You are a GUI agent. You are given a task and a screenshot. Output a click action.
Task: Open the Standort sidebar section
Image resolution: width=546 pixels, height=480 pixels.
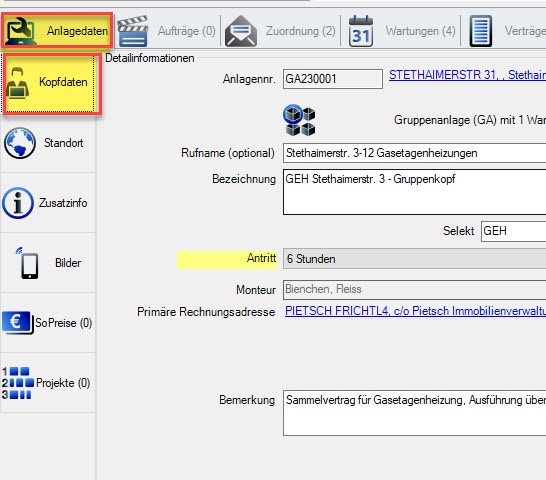click(48, 143)
